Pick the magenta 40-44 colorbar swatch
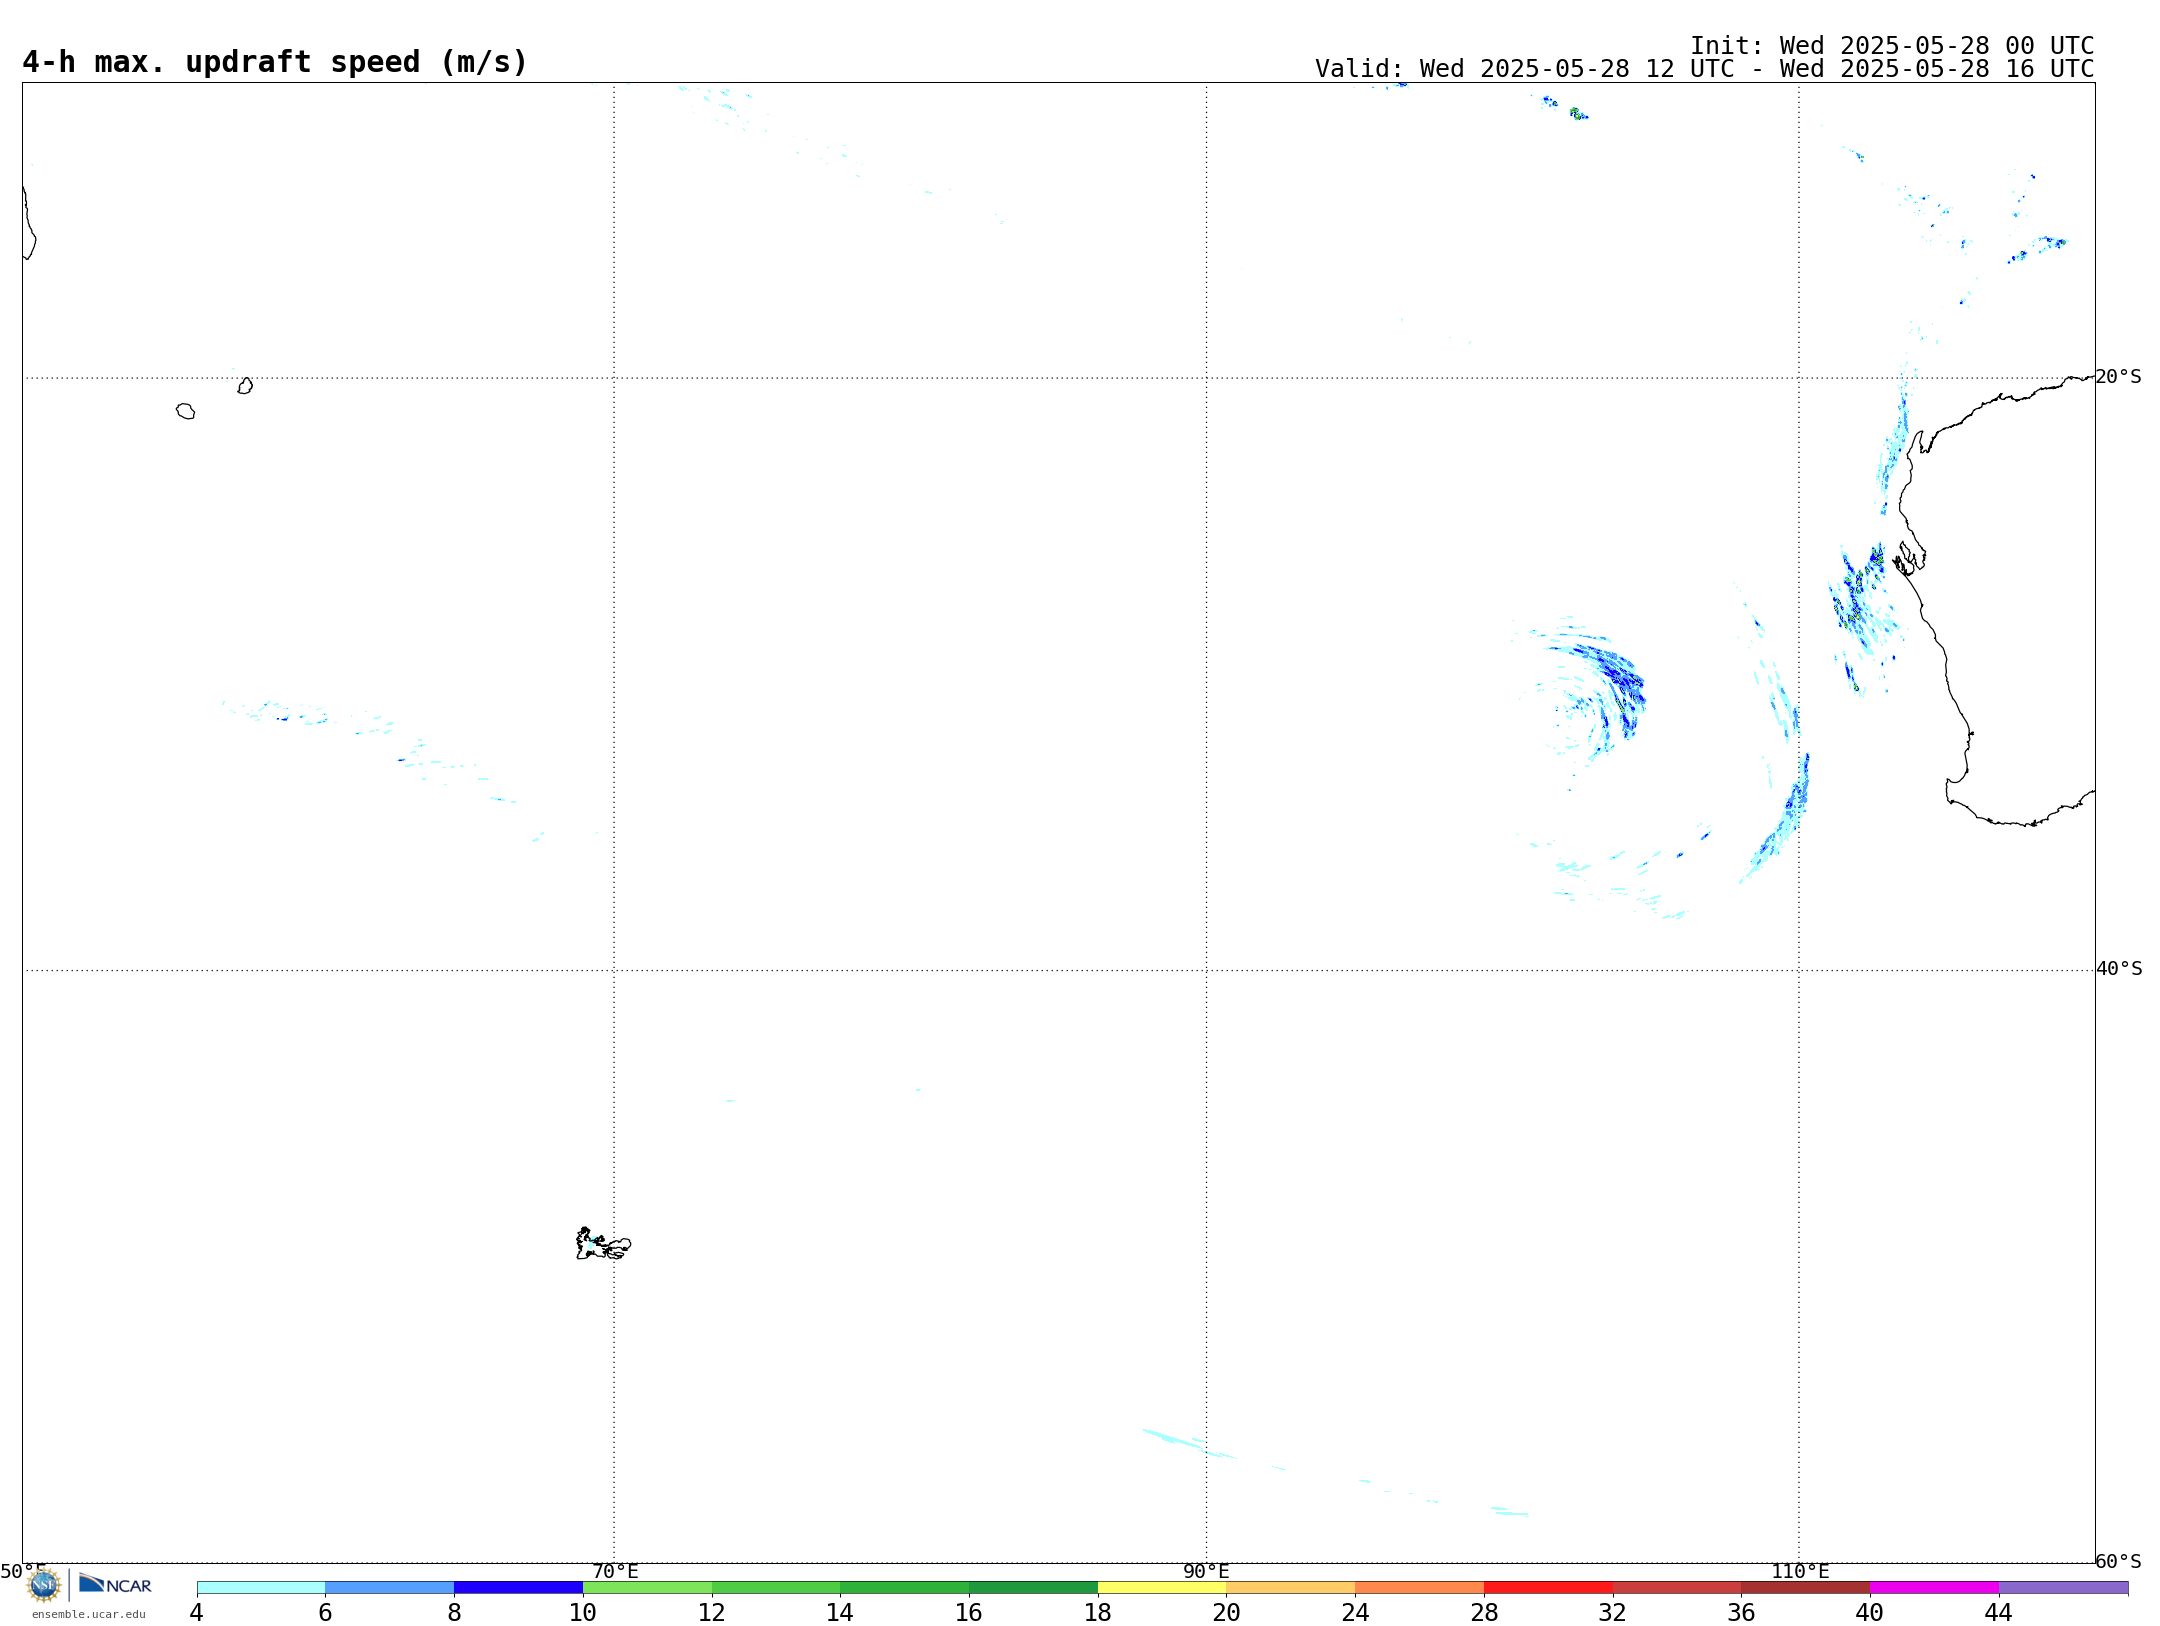Screen dimensions: 2160x1626 pyautogui.click(x=1934, y=1588)
